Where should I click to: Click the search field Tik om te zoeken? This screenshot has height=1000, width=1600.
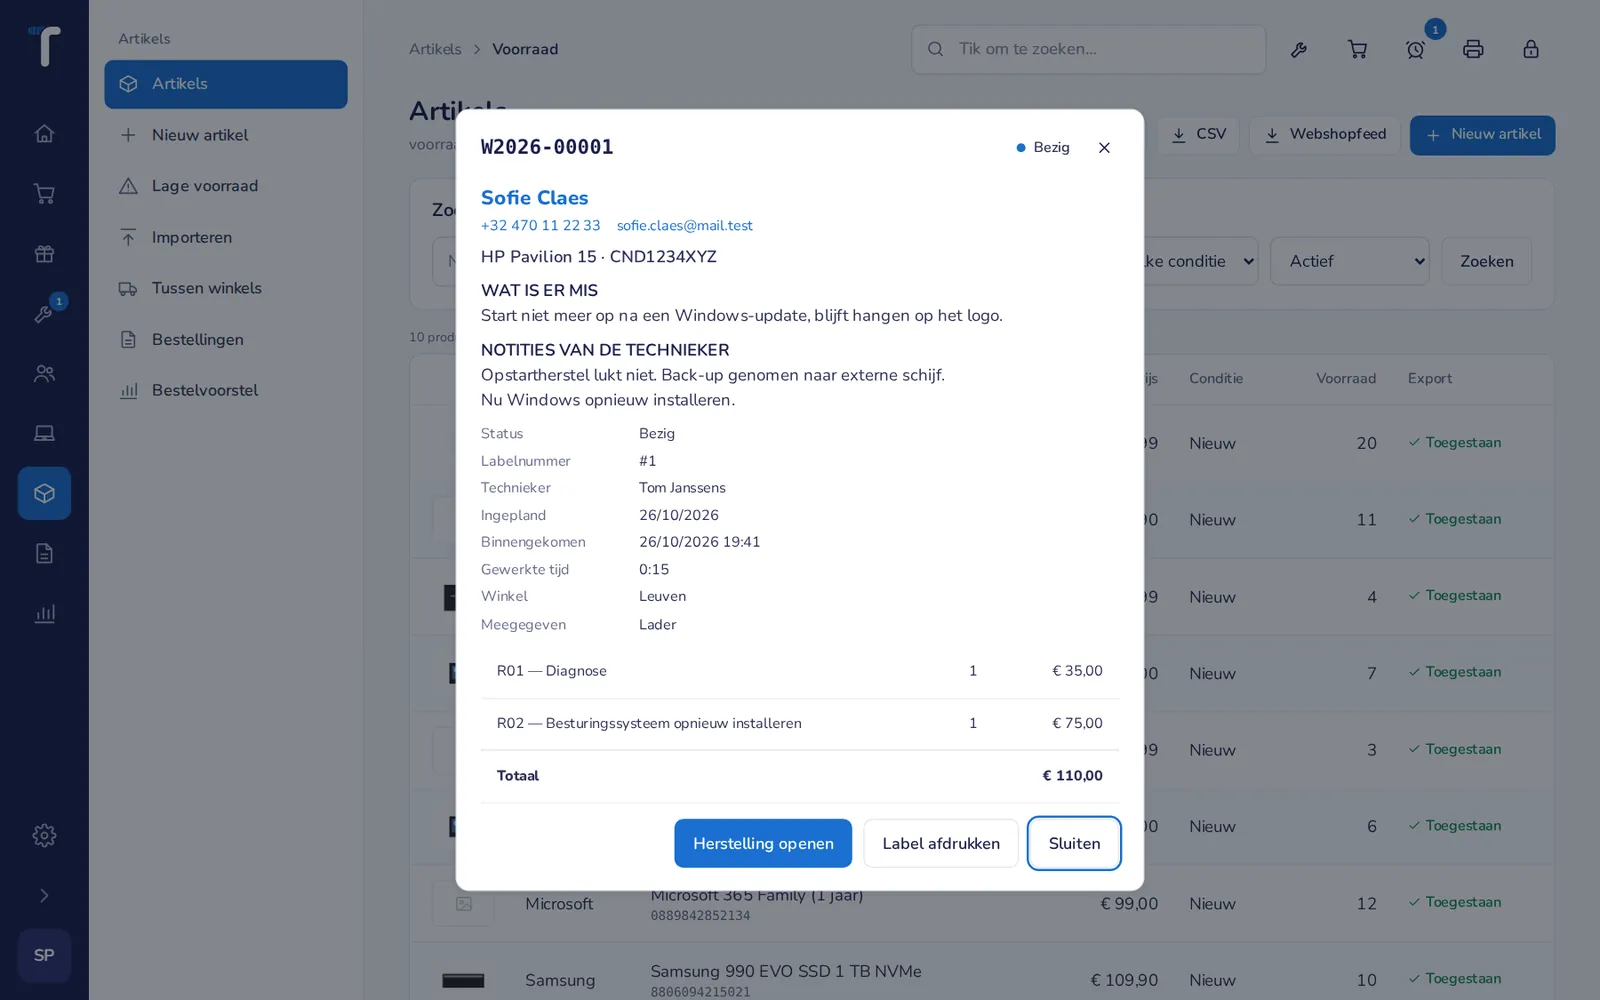[x=1089, y=49]
